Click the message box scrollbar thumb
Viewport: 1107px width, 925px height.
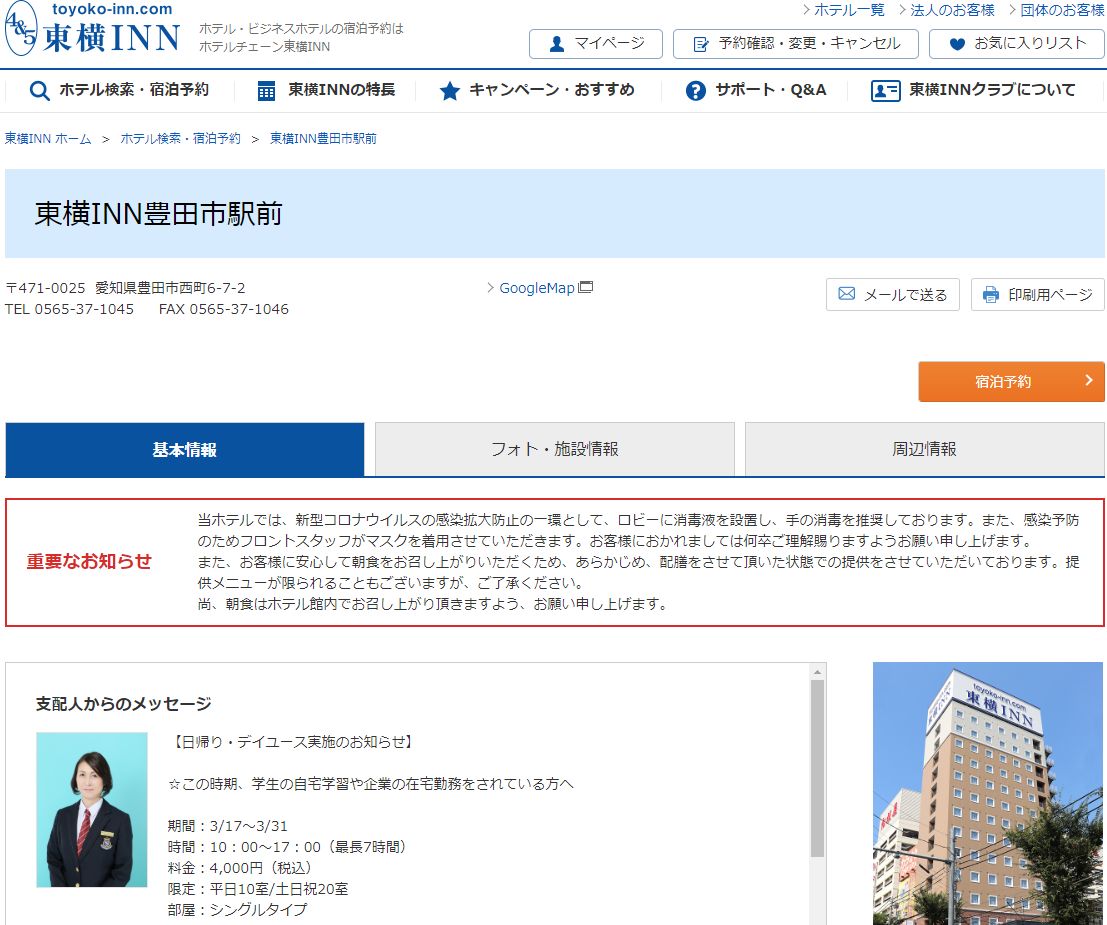[817, 768]
